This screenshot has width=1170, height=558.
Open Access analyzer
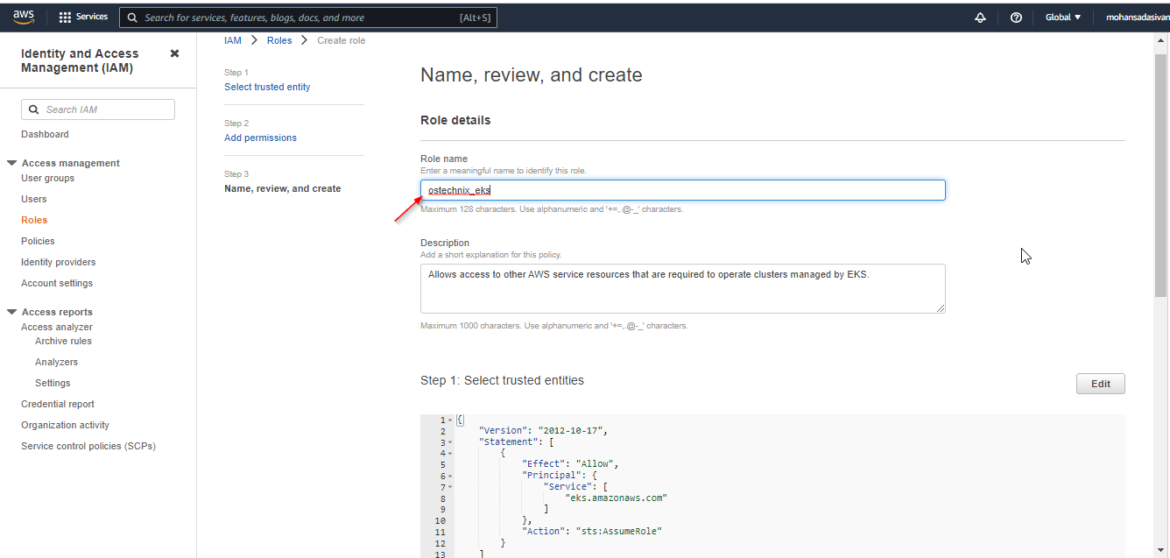click(57, 327)
